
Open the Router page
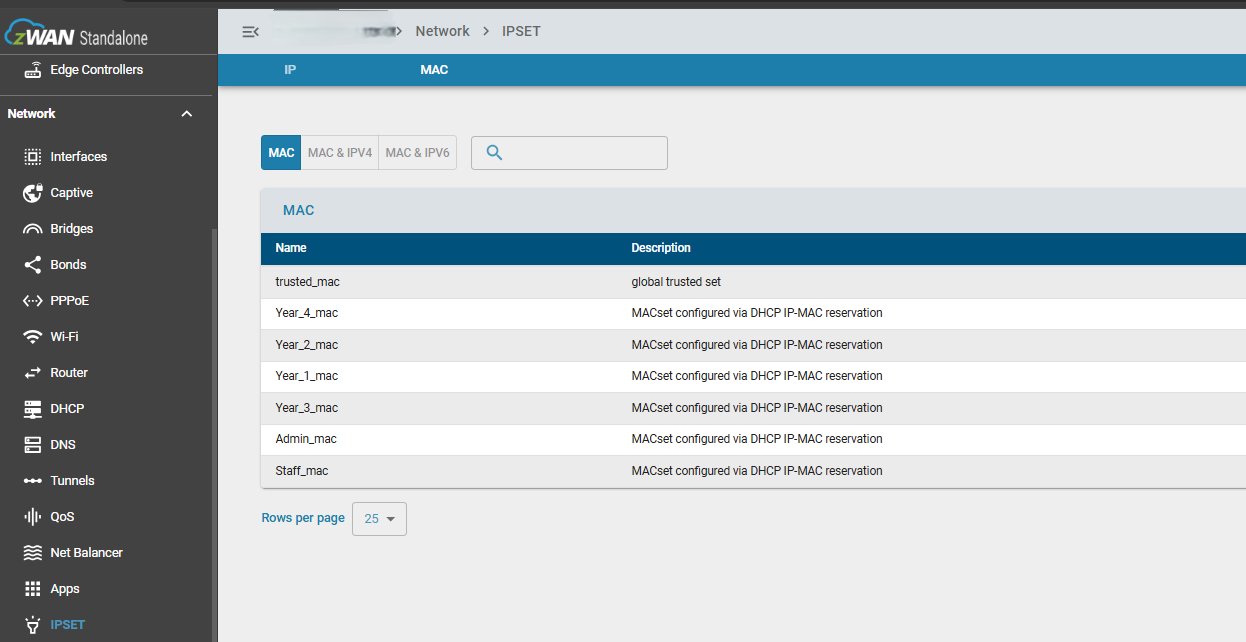(70, 373)
